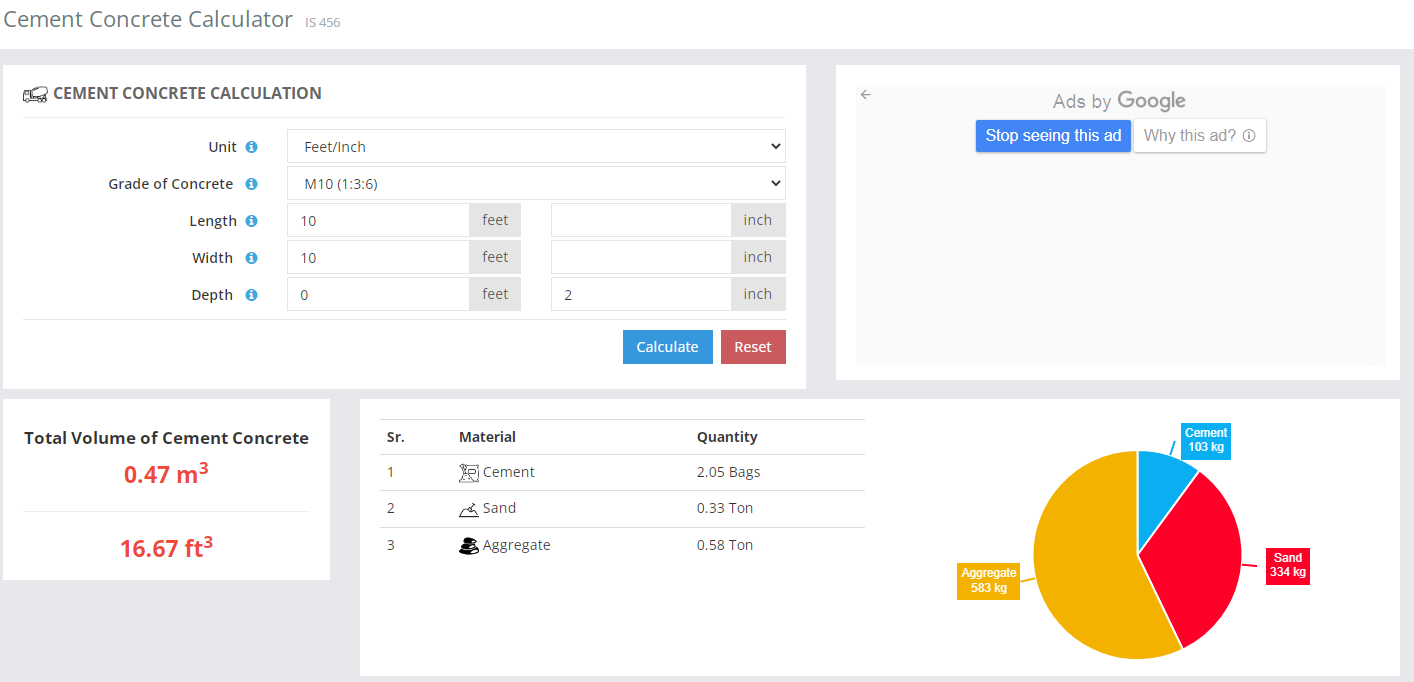This screenshot has height=682, width=1414.
Task: Click the 0.47 m³ volume value
Action: point(166,474)
